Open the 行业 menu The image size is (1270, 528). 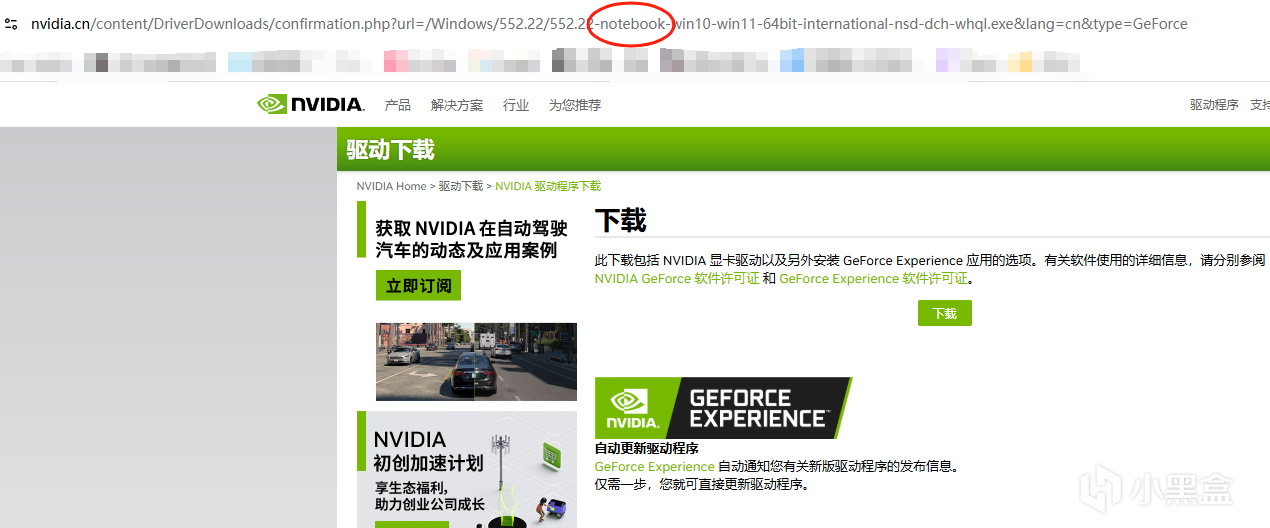(516, 105)
